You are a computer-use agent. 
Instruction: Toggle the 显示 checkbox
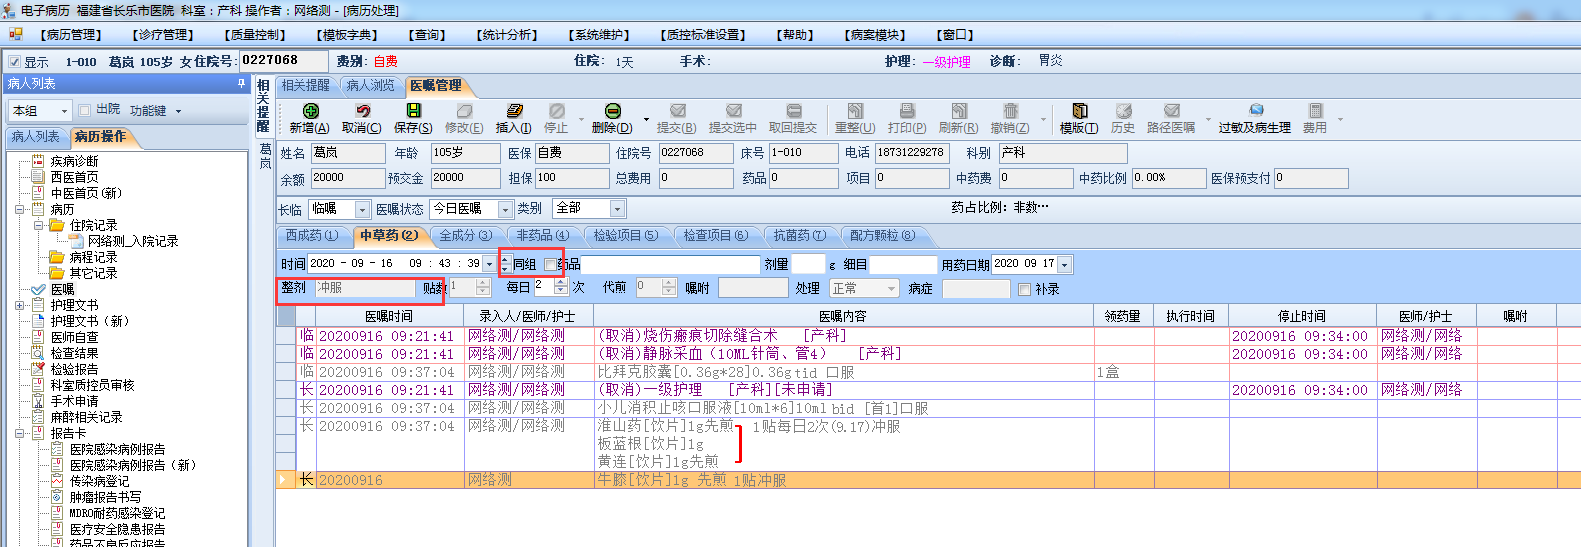tap(14, 62)
